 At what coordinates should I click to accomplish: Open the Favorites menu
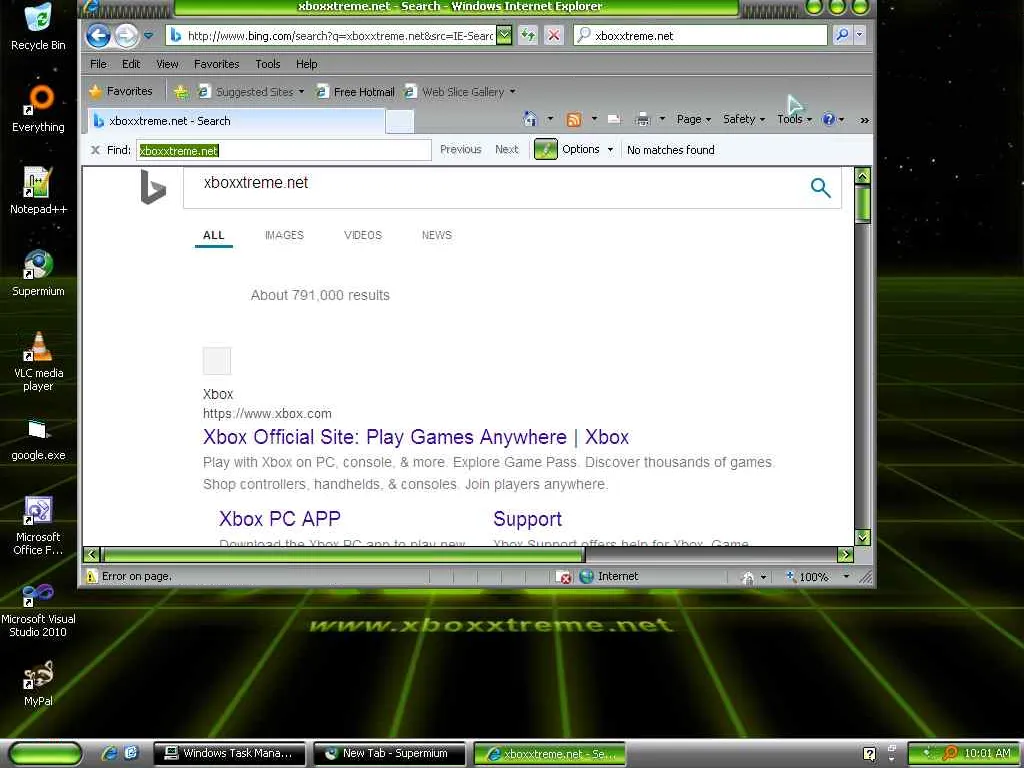pyautogui.click(x=216, y=64)
